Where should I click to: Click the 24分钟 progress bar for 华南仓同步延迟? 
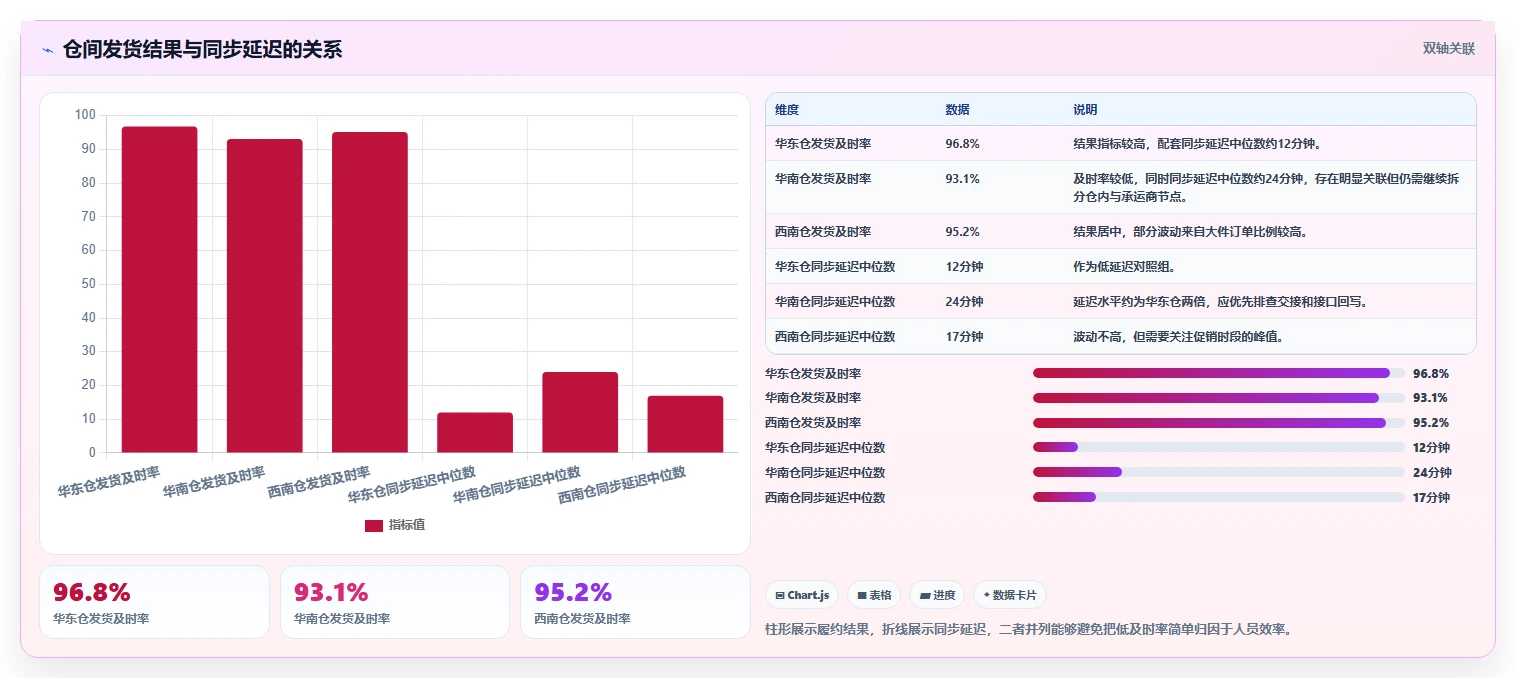click(1218, 472)
